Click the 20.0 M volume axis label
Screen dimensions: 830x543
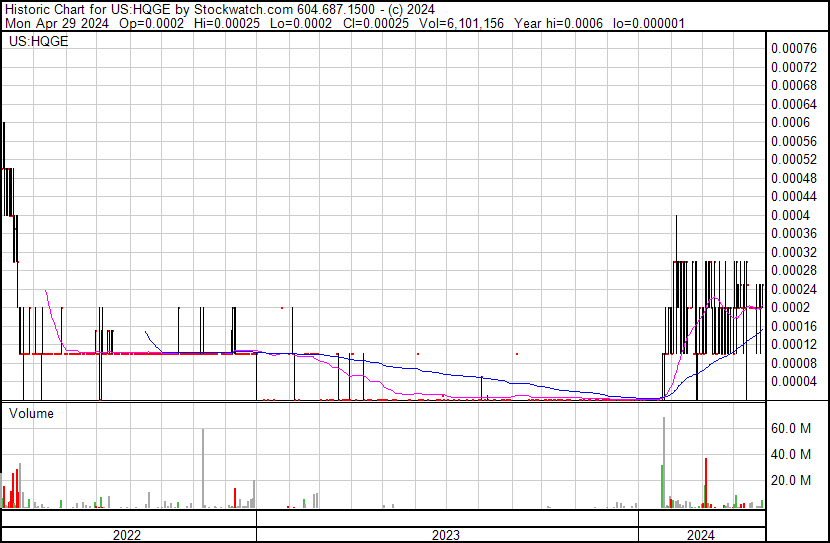[x=791, y=480]
